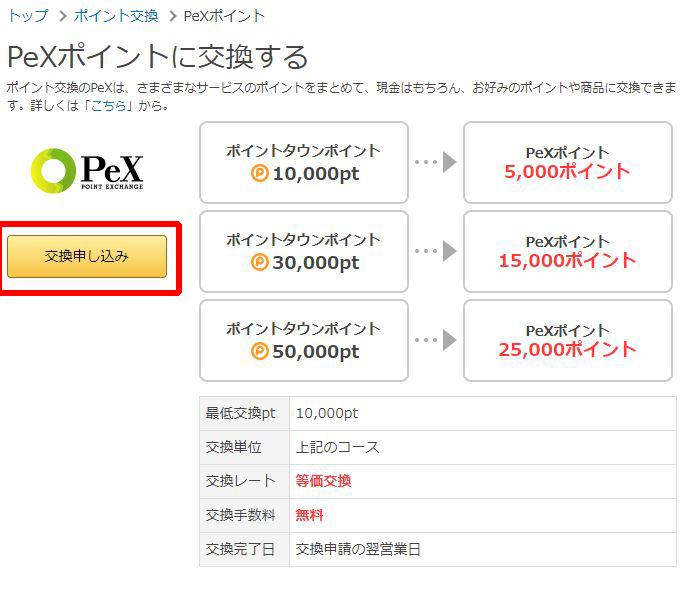Click the PeXポイント breadcrumb text

[x=224, y=16]
